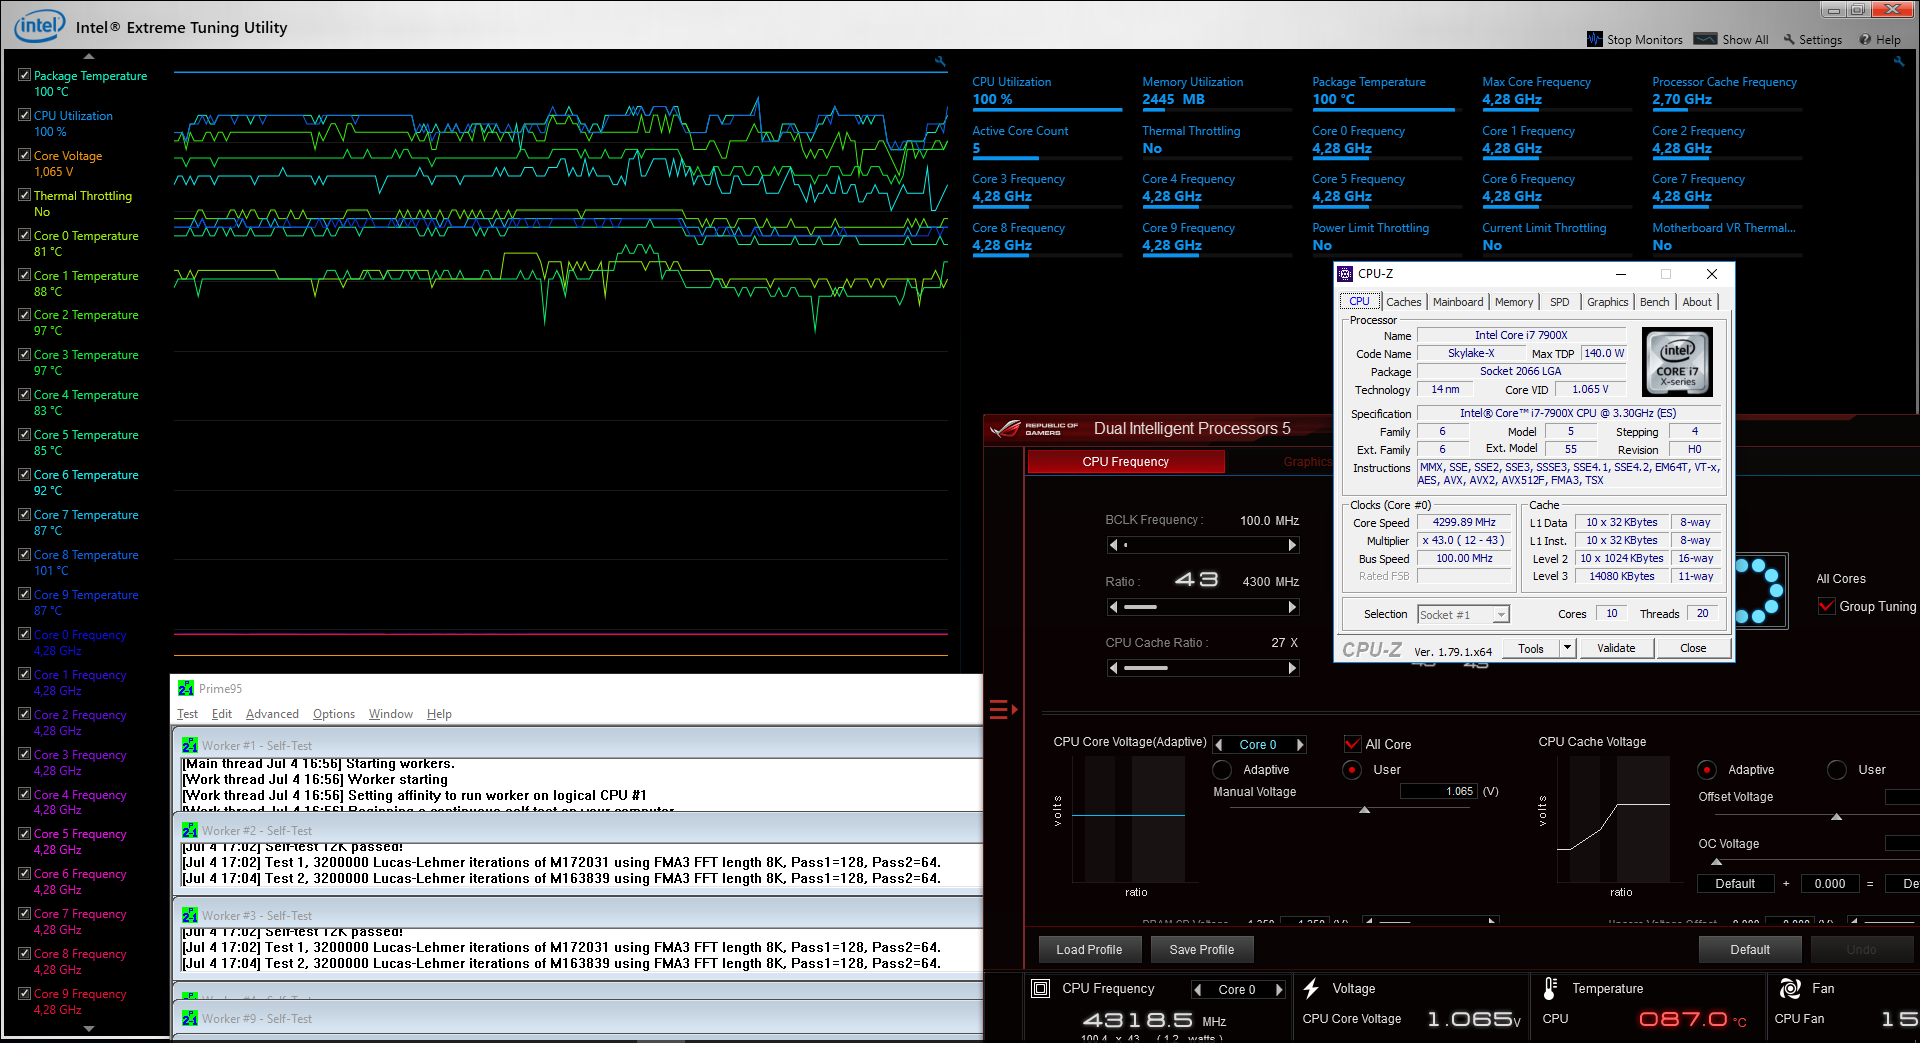Screen dimensions: 1920x1043
Task: Toggle Core 0 Temperature checkbox
Action: pyautogui.click(x=24, y=235)
